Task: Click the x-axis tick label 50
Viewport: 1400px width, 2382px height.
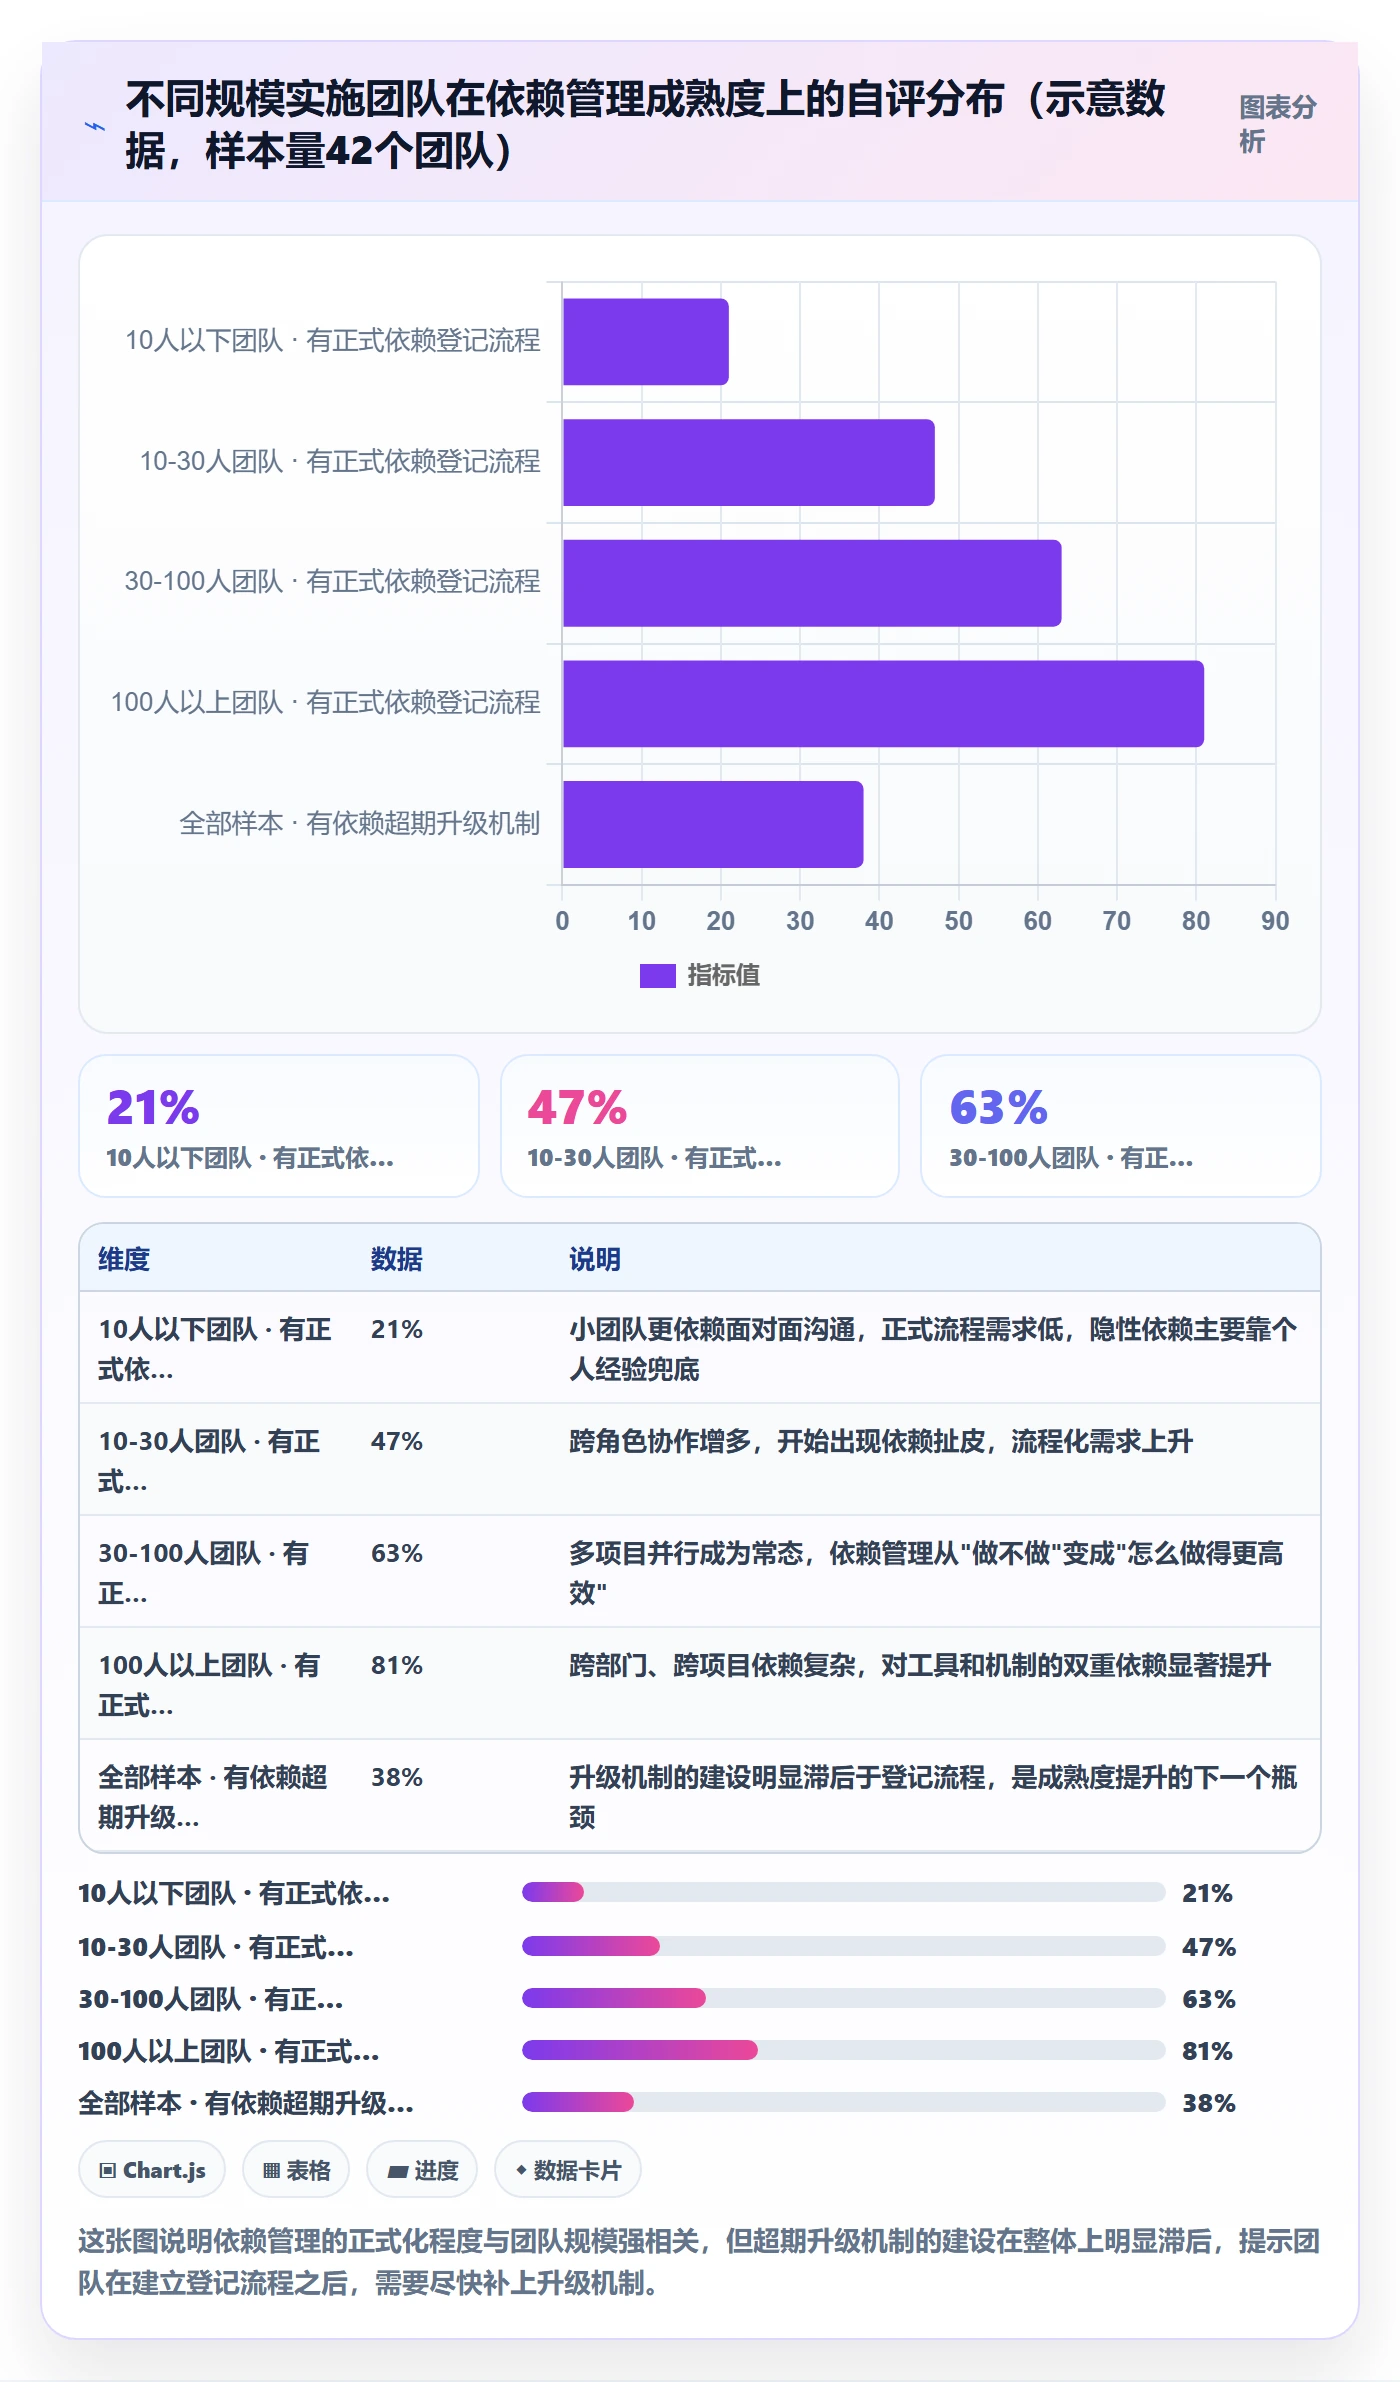Action: pyautogui.click(x=958, y=921)
